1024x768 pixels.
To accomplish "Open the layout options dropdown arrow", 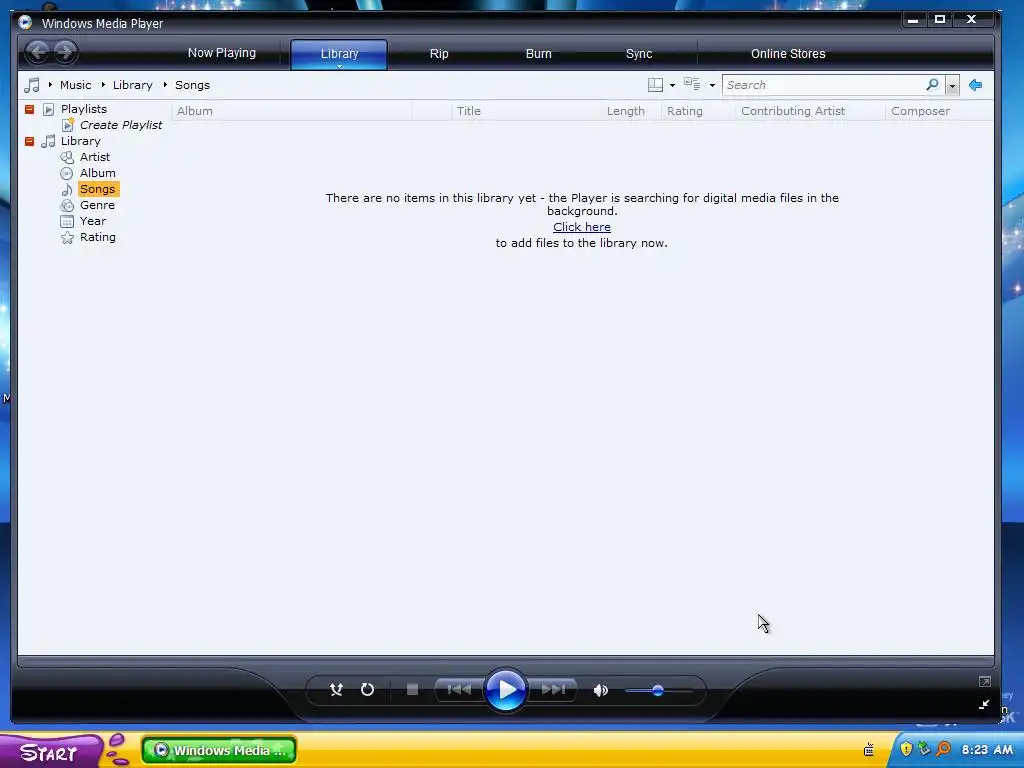I will [x=673, y=86].
